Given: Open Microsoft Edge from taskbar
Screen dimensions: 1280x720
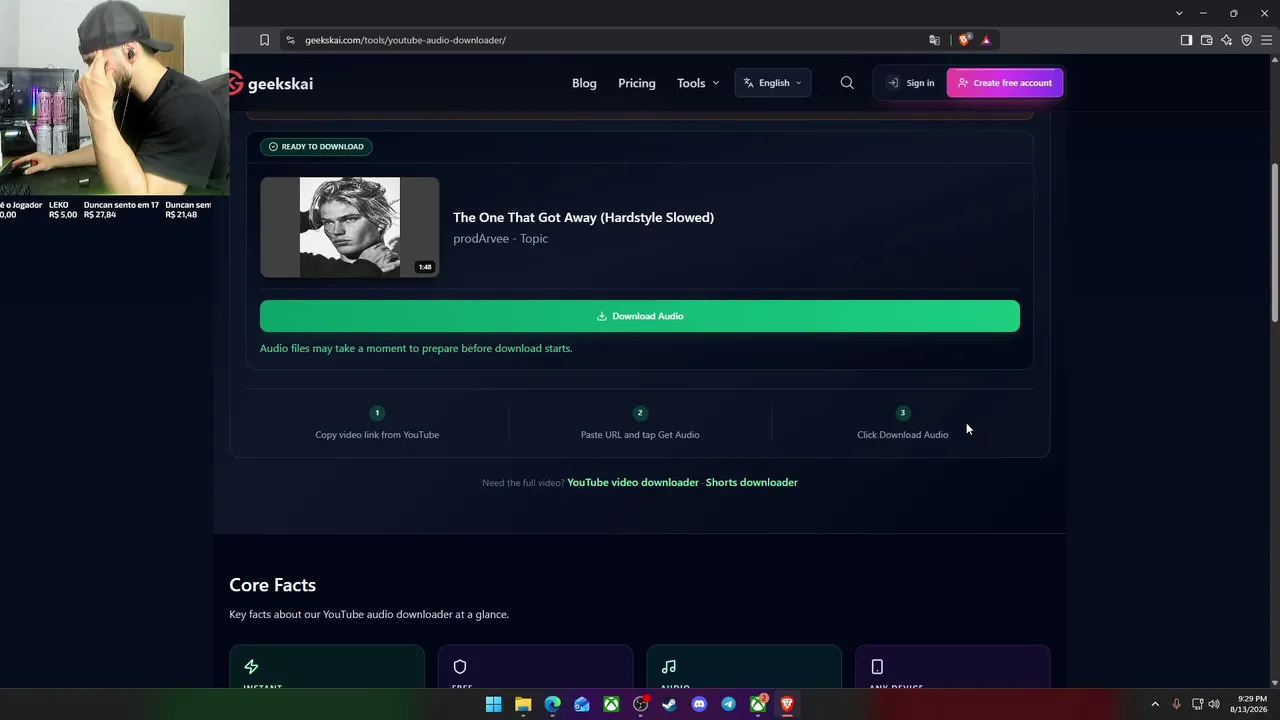Looking at the screenshot, I should [x=552, y=704].
